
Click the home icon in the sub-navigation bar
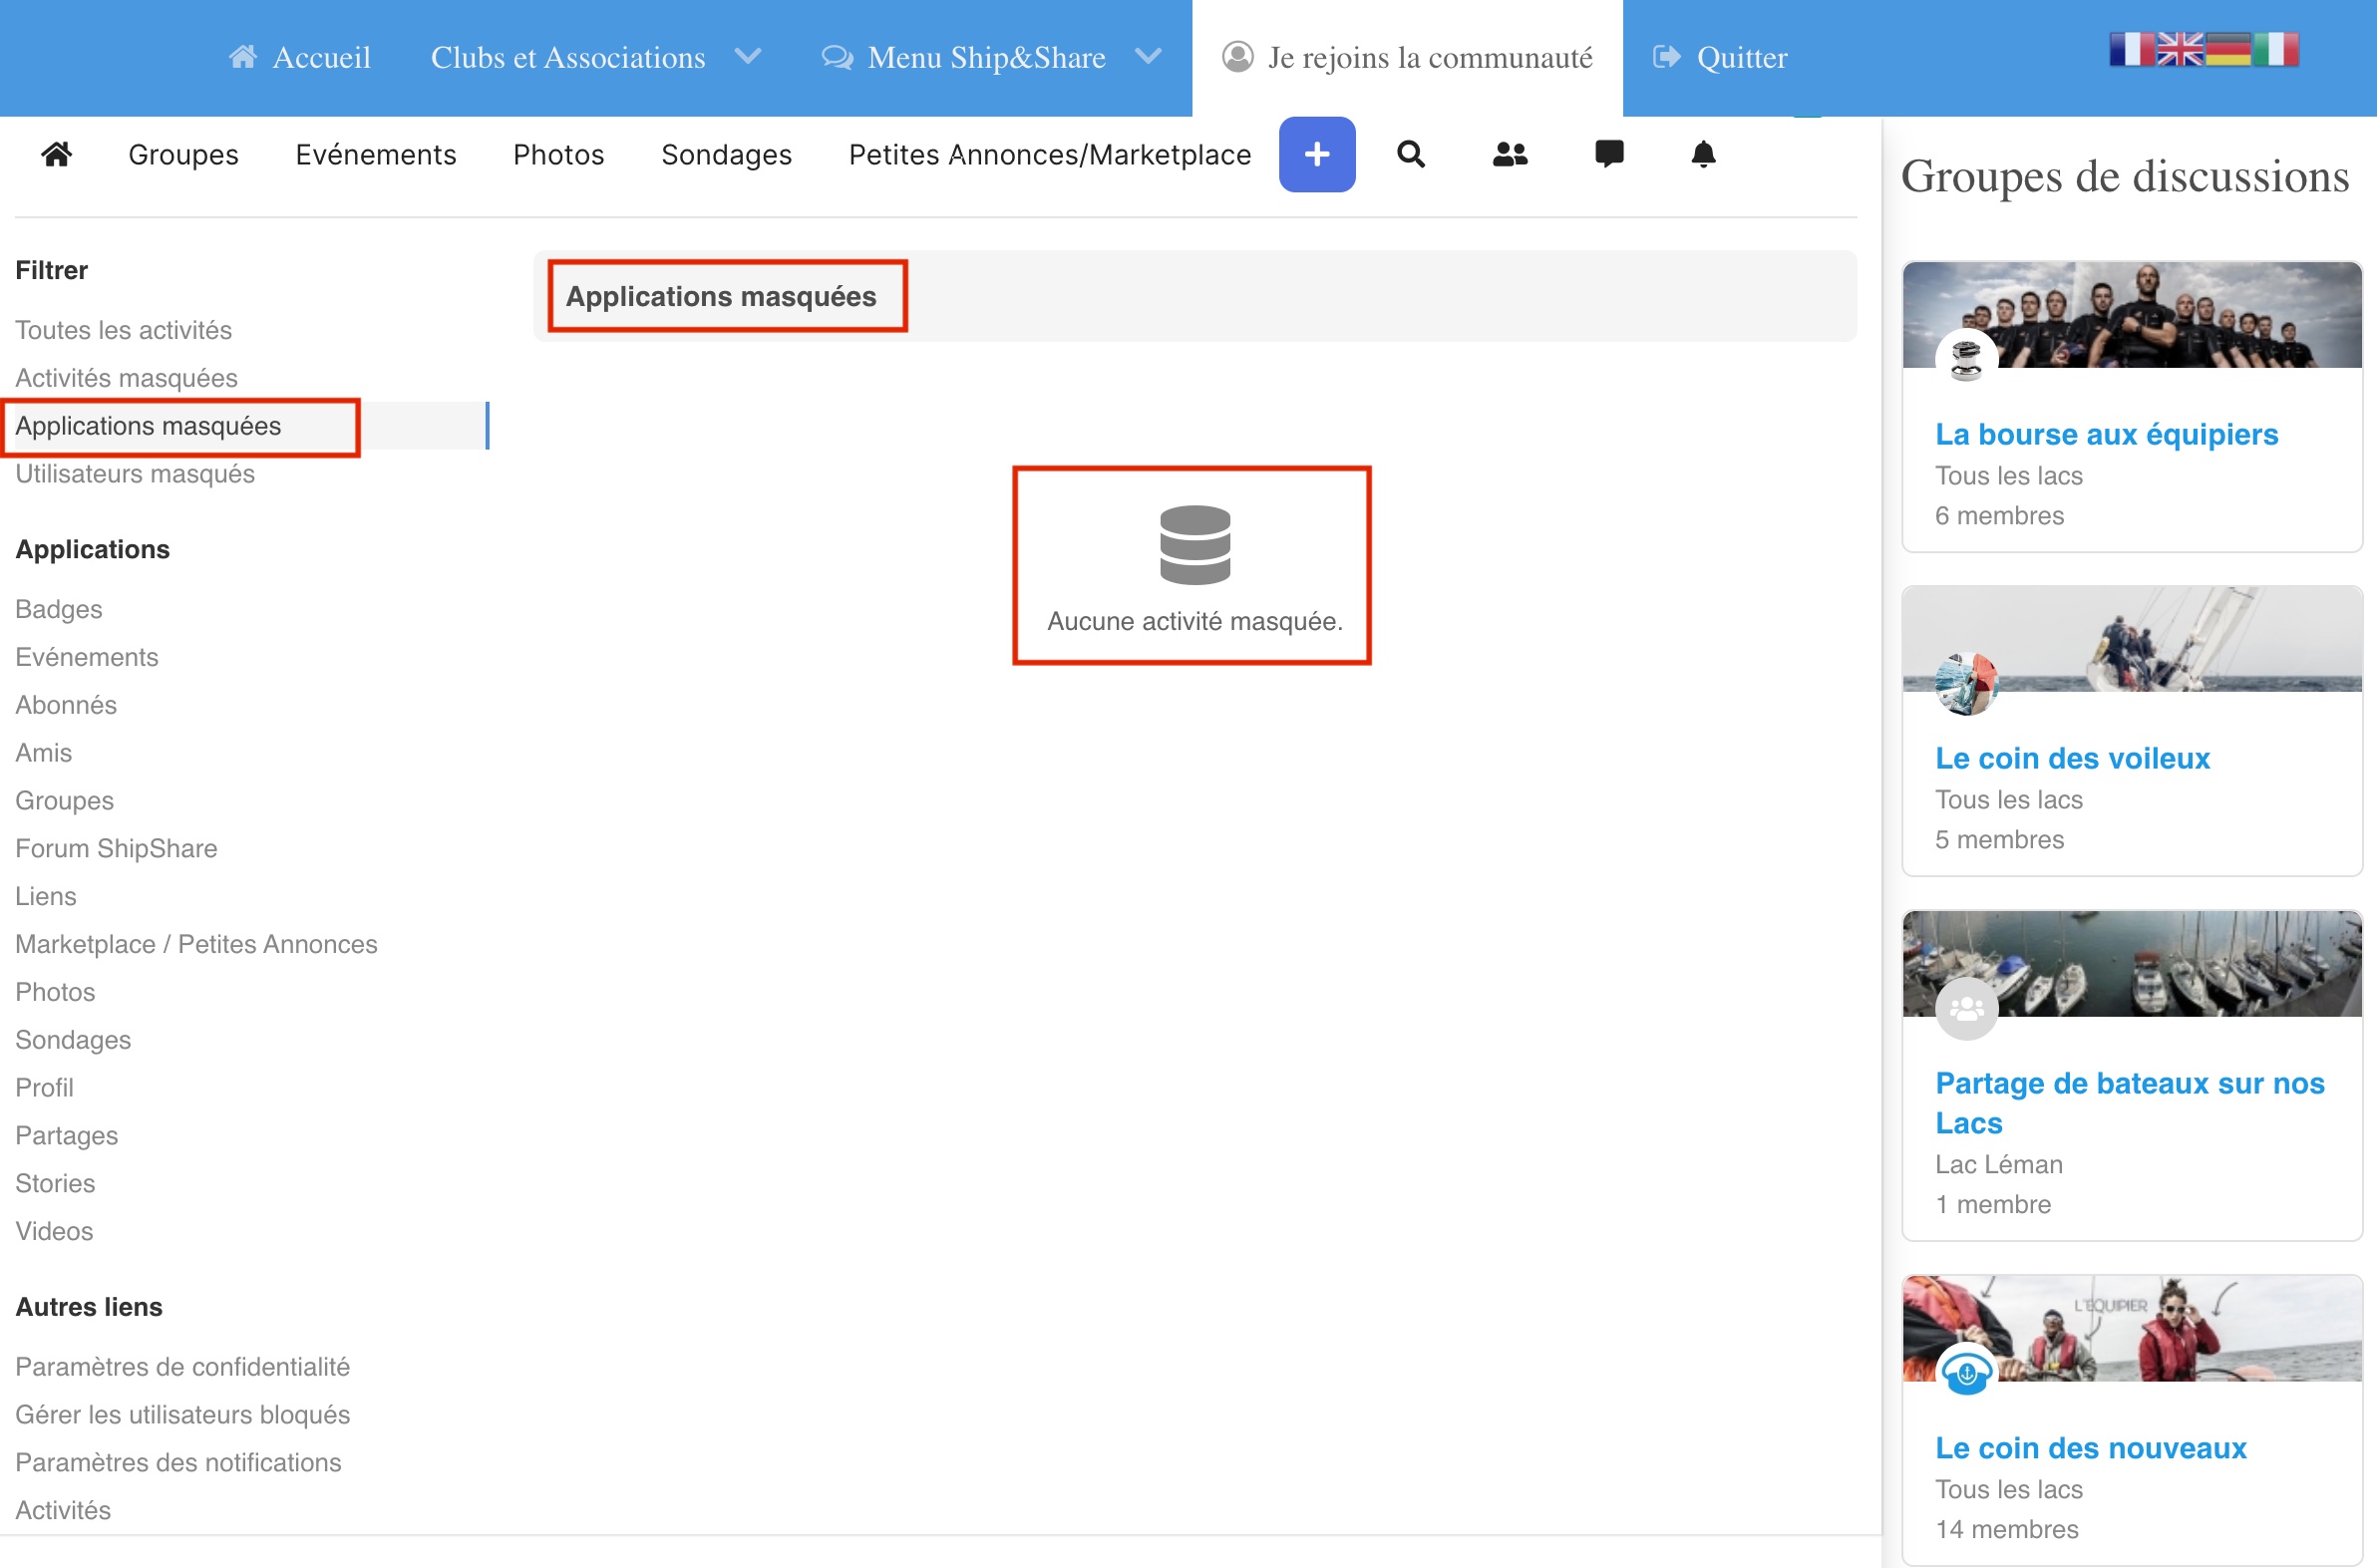pos(57,154)
